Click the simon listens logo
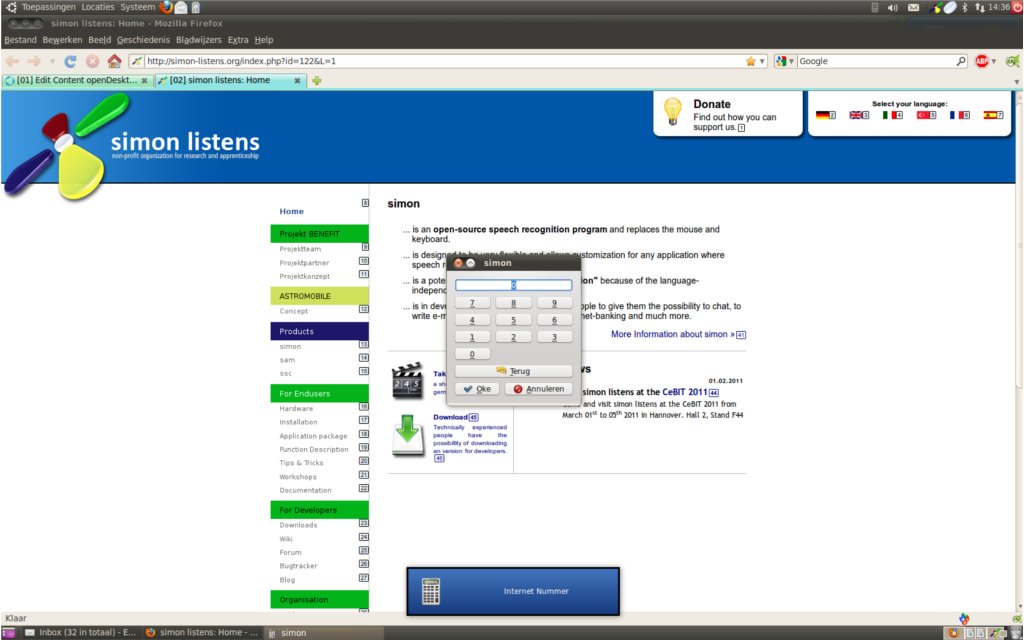Viewport: 1024px width, 640px height. (134, 146)
